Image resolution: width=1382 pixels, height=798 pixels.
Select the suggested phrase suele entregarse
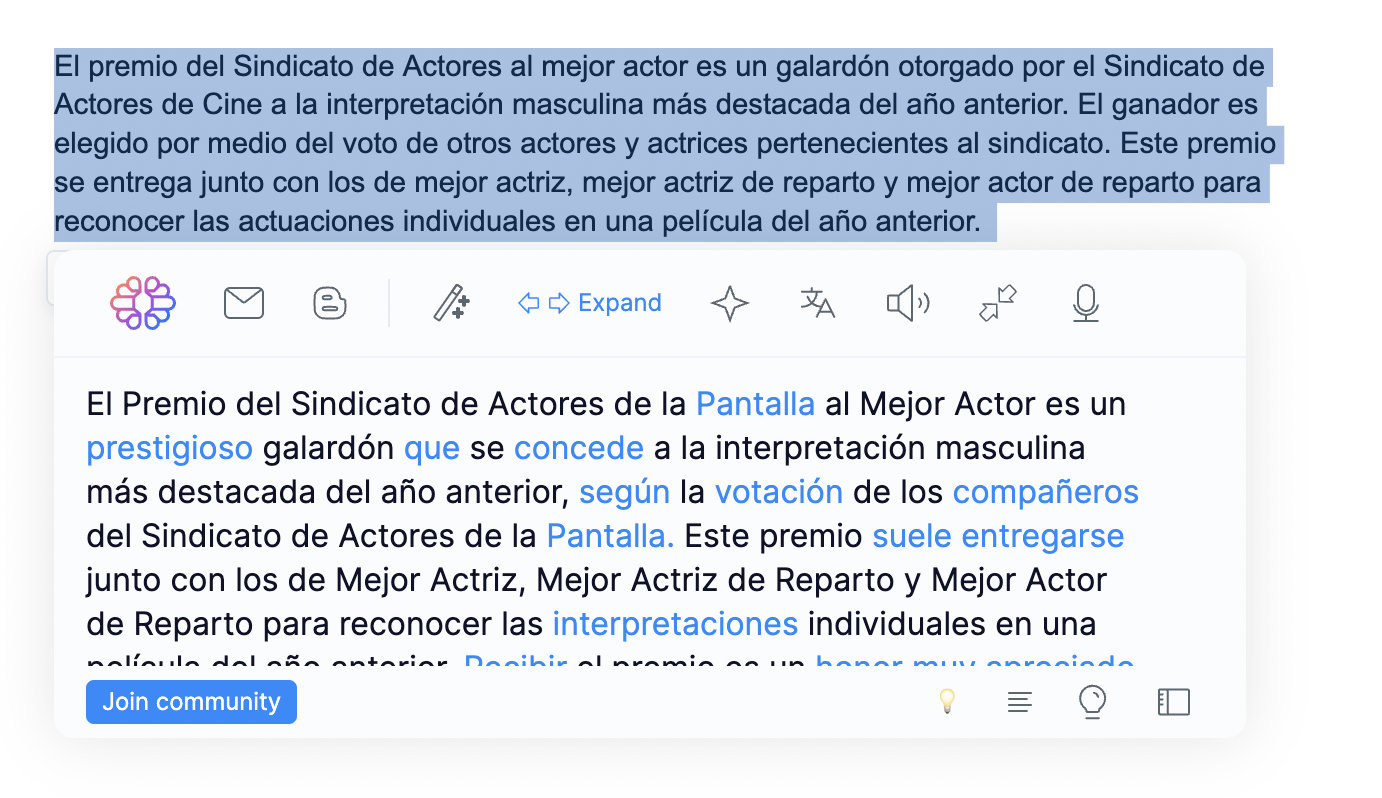coord(997,535)
